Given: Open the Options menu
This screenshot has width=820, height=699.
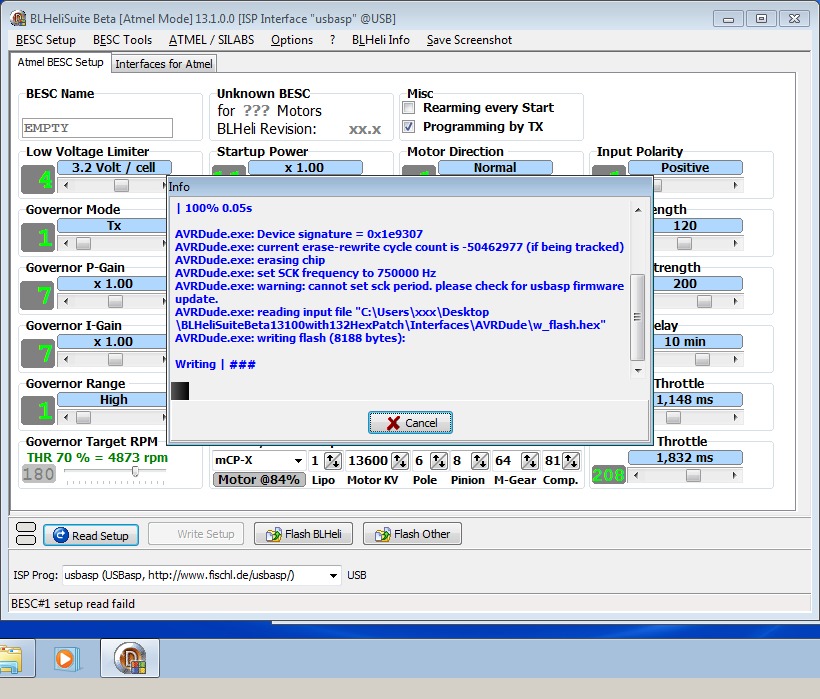Looking at the screenshot, I should point(291,40).
